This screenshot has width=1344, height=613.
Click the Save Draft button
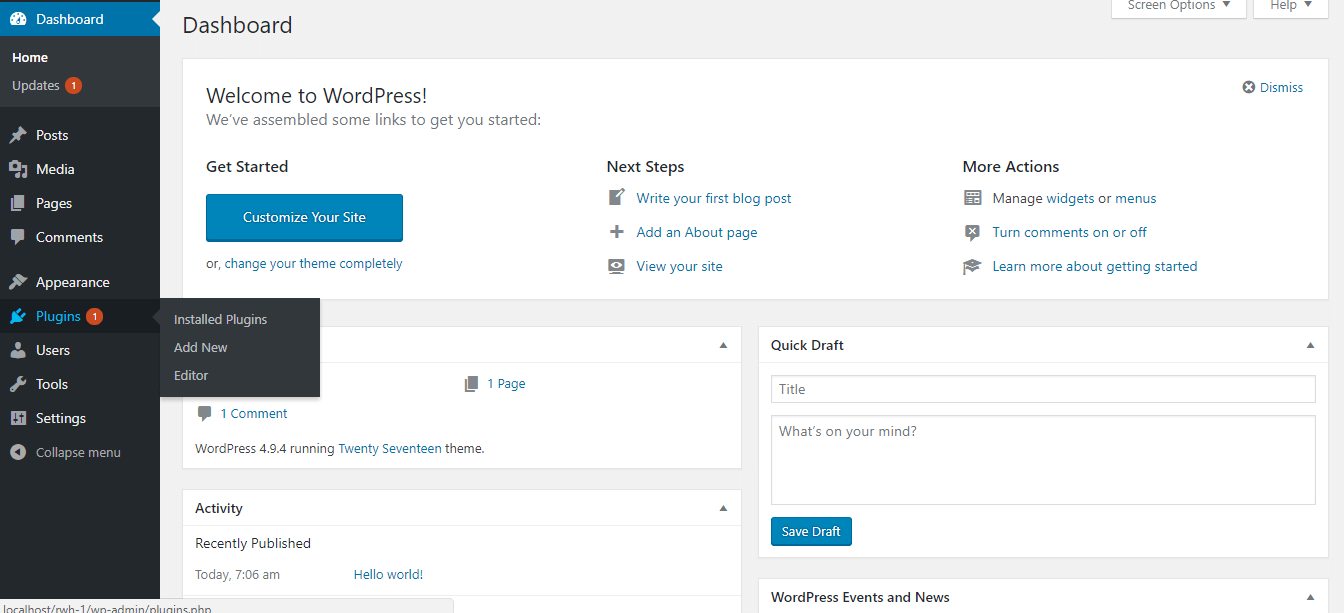tap(811, 531)
